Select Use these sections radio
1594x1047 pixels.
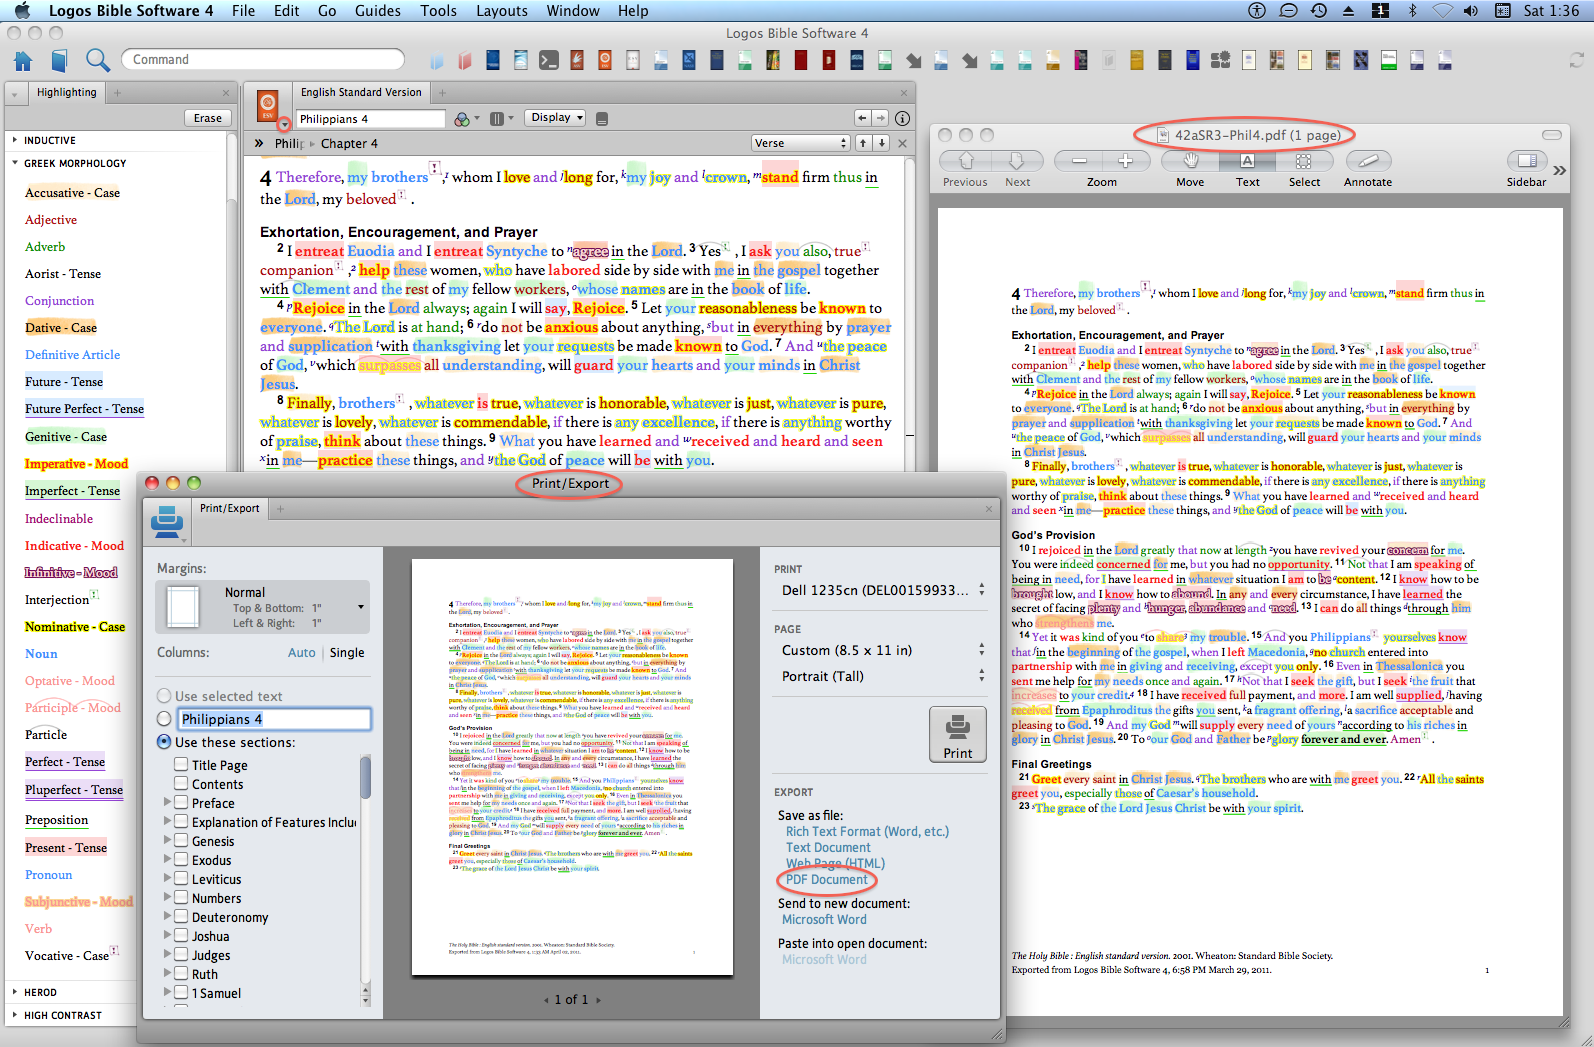(x=164, y=742)
